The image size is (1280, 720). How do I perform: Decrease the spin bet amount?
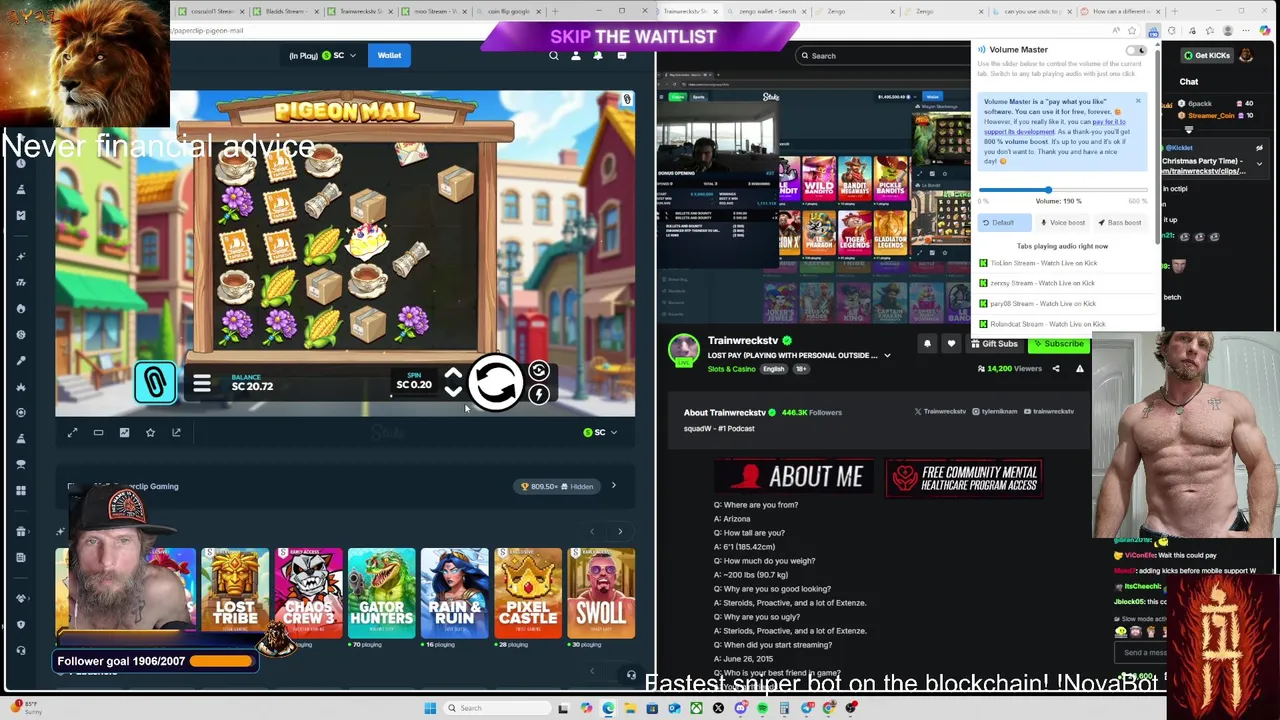coord(453,392)
